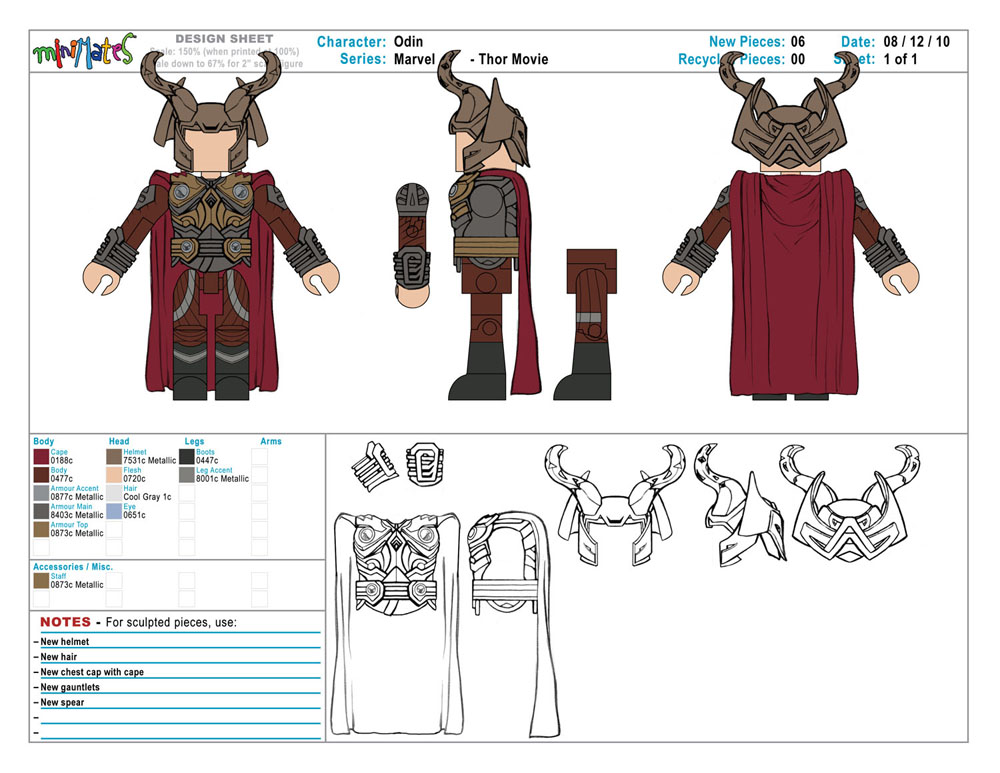1000x773 pixels.
Task: Click the side view Odin figure
Action: coord(489,225)
